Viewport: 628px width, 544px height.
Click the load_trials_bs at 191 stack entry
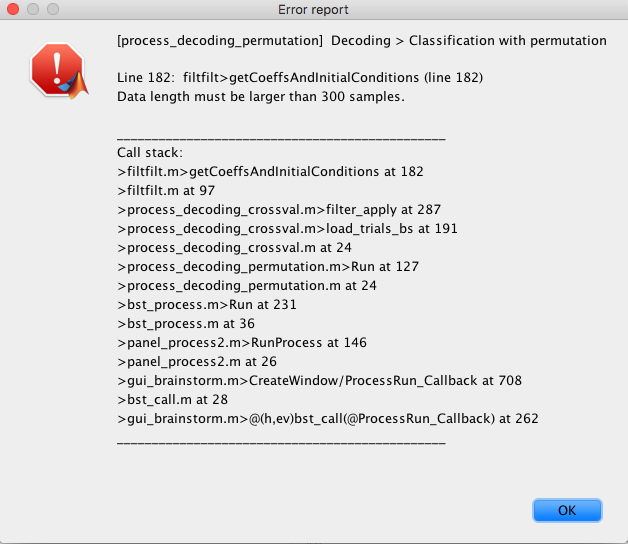click(x=287, y=228)
